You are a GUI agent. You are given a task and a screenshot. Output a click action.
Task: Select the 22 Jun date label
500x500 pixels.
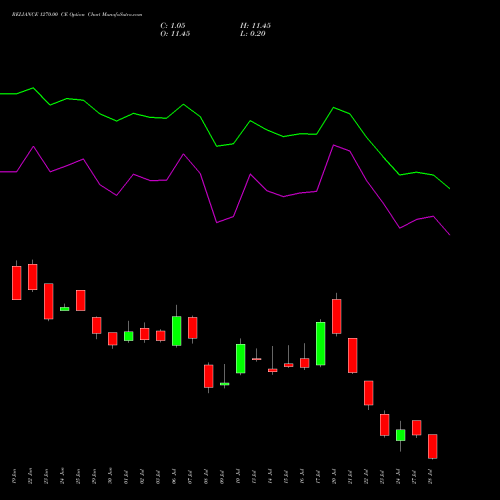coord(30,476)
